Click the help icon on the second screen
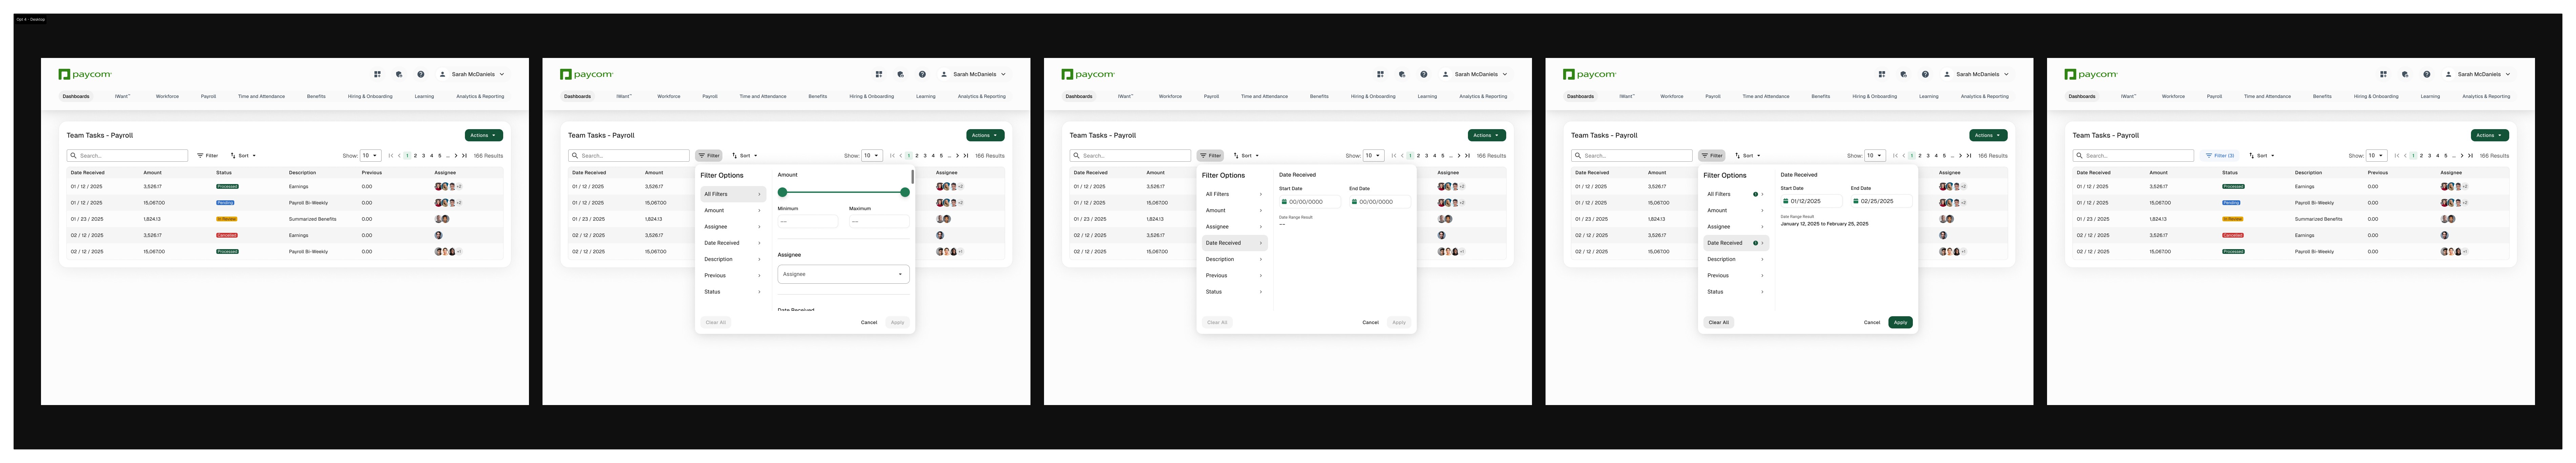2576x463 pixels. point(922,74)
